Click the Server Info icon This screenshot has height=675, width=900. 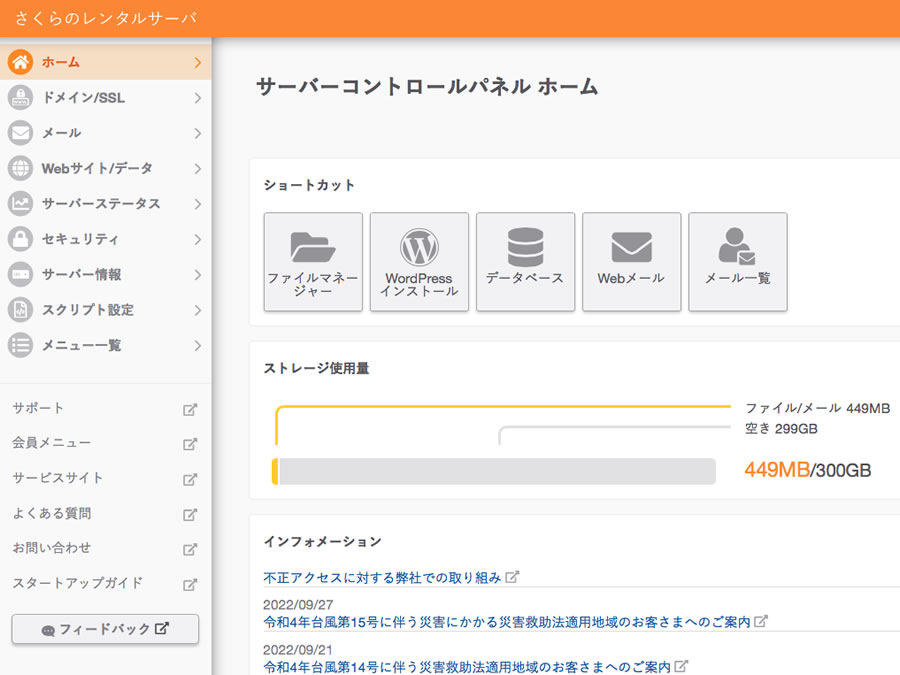pos(21,274)
